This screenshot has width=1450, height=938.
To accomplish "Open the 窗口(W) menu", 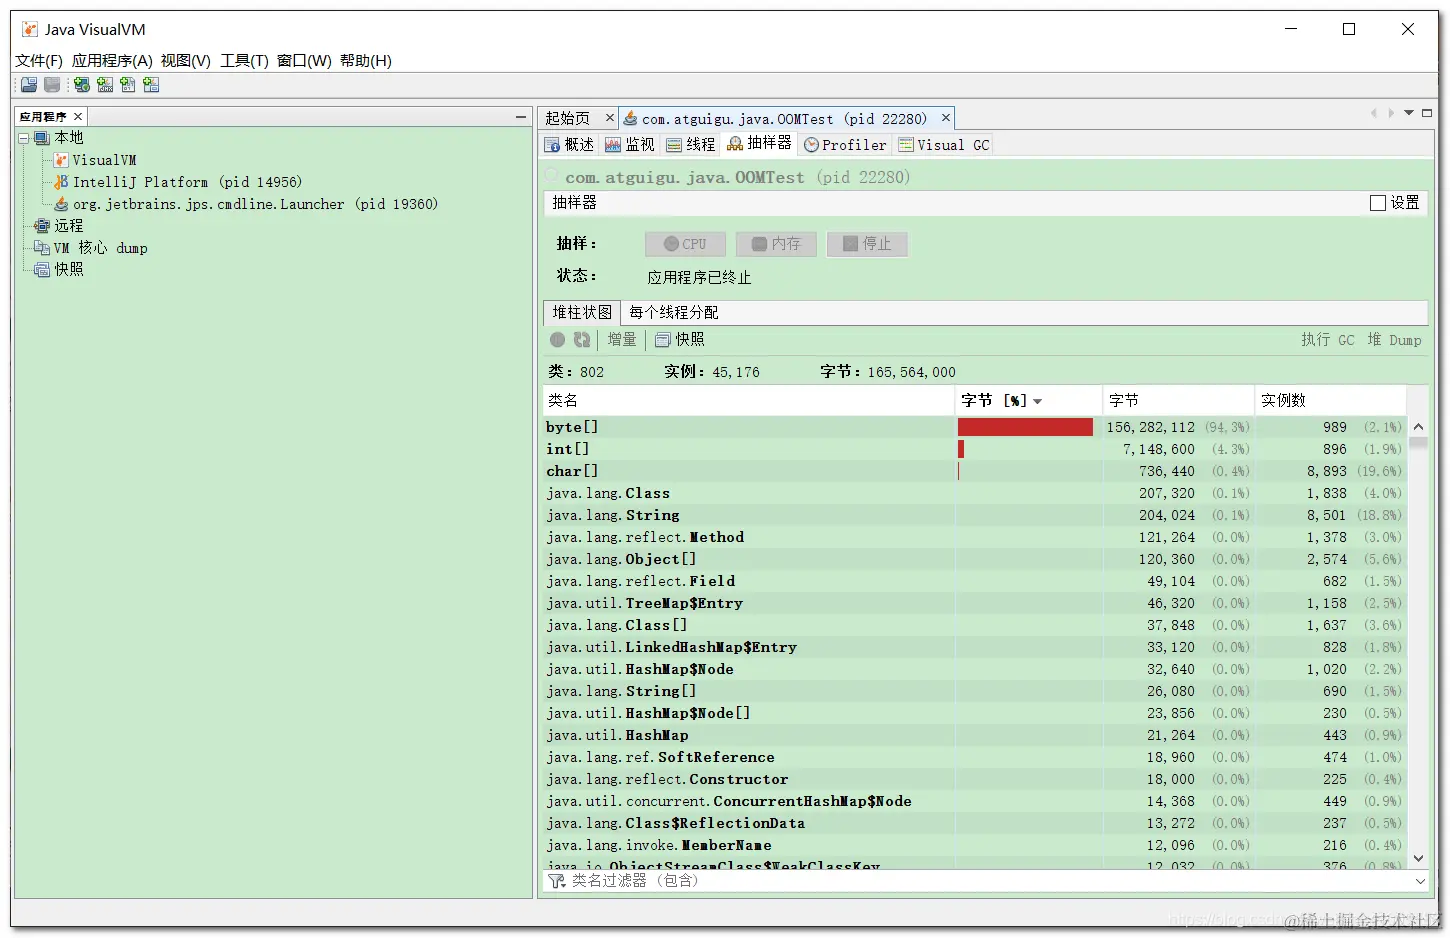I will [x=305, y=61].
